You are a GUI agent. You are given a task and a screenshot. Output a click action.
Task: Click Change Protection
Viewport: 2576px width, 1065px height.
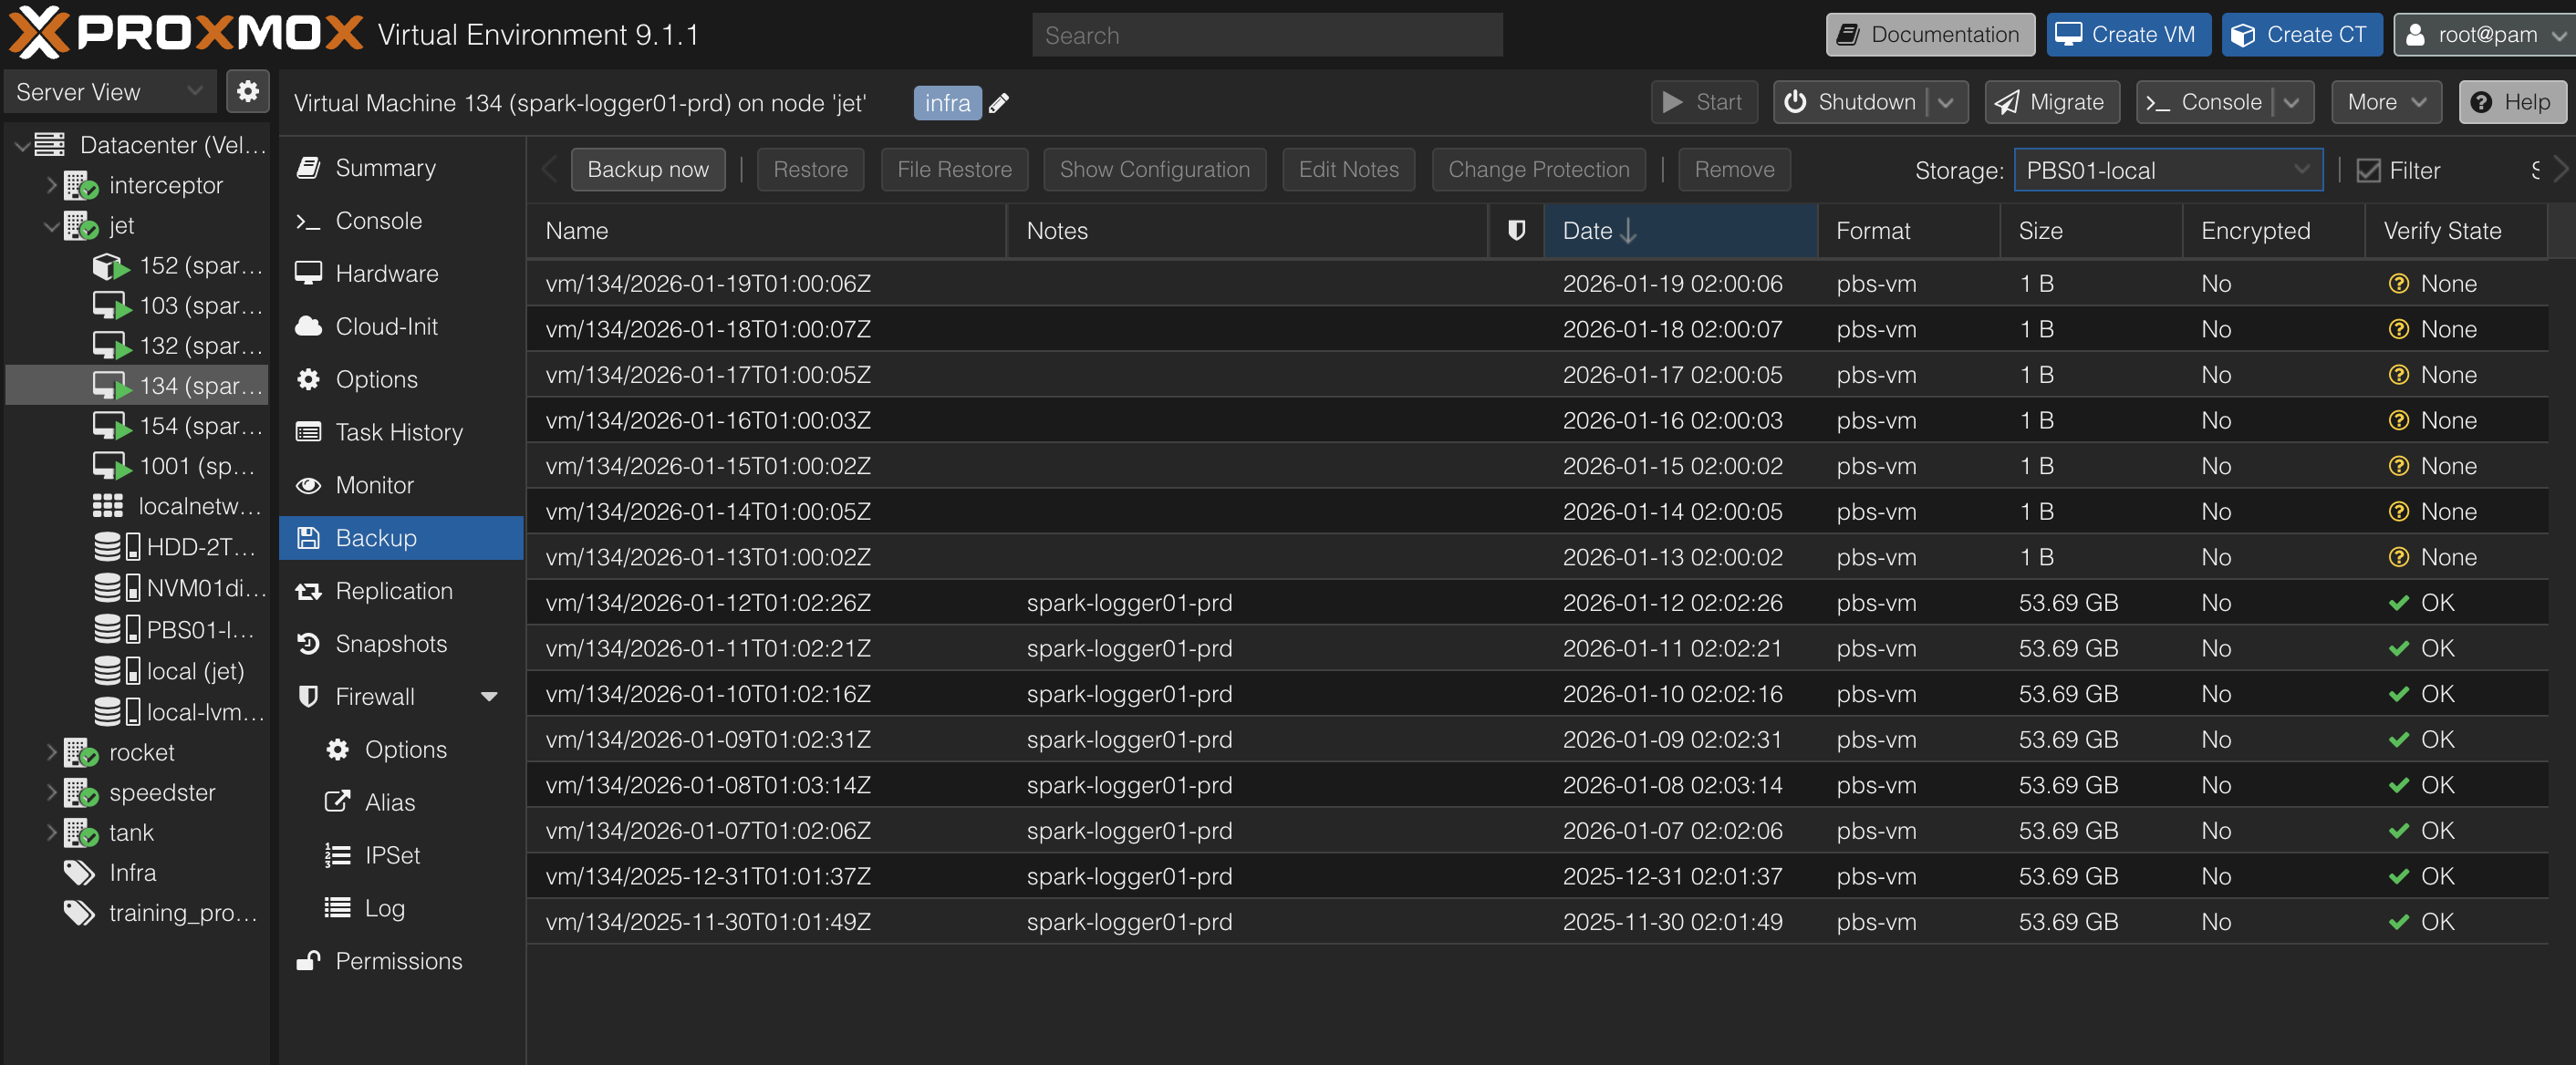1538,170
